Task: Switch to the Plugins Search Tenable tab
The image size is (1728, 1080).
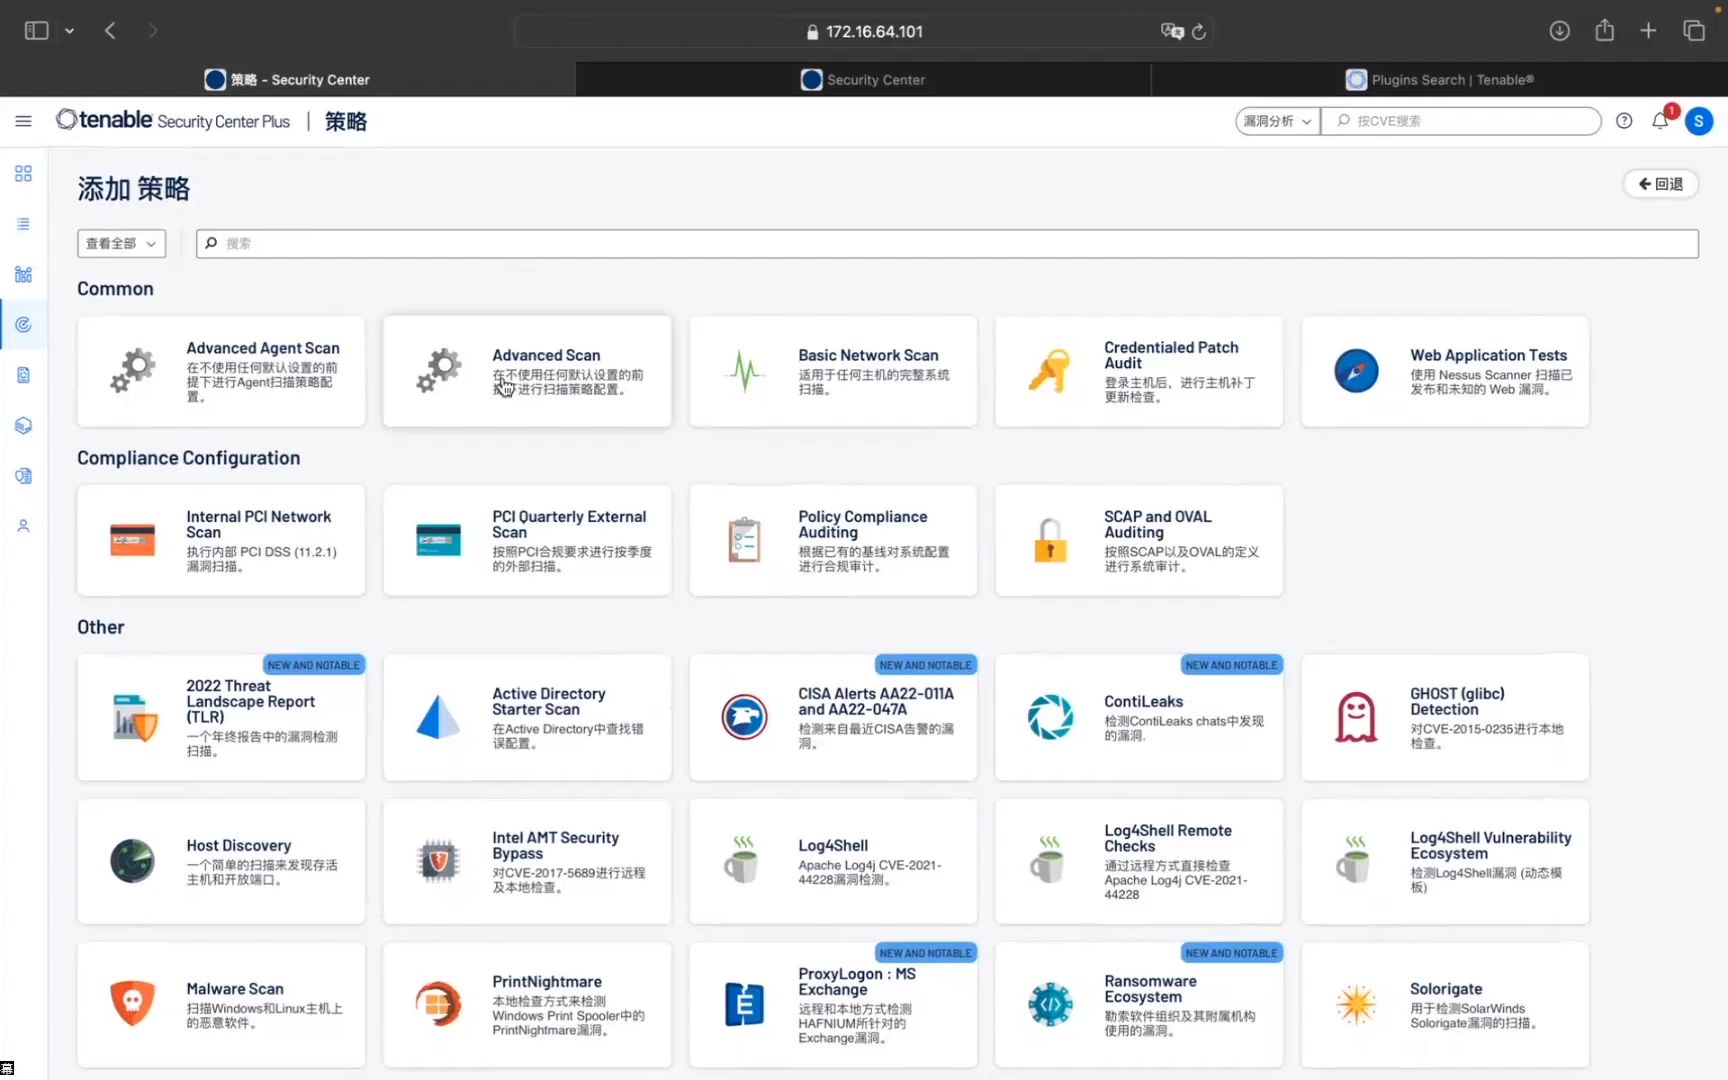Action: 1439,79
